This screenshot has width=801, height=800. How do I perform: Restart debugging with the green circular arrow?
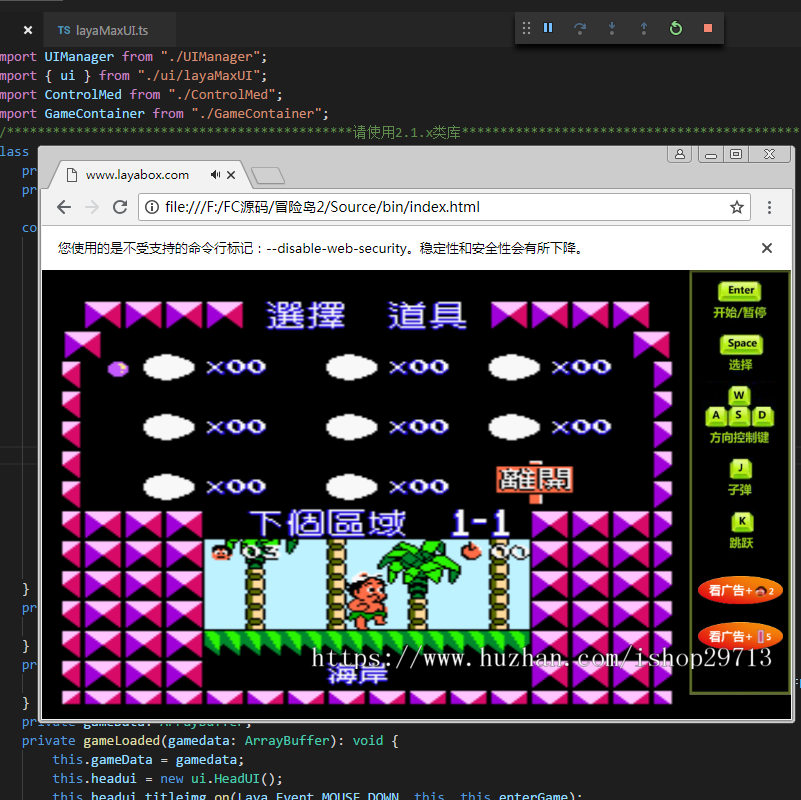676,28
